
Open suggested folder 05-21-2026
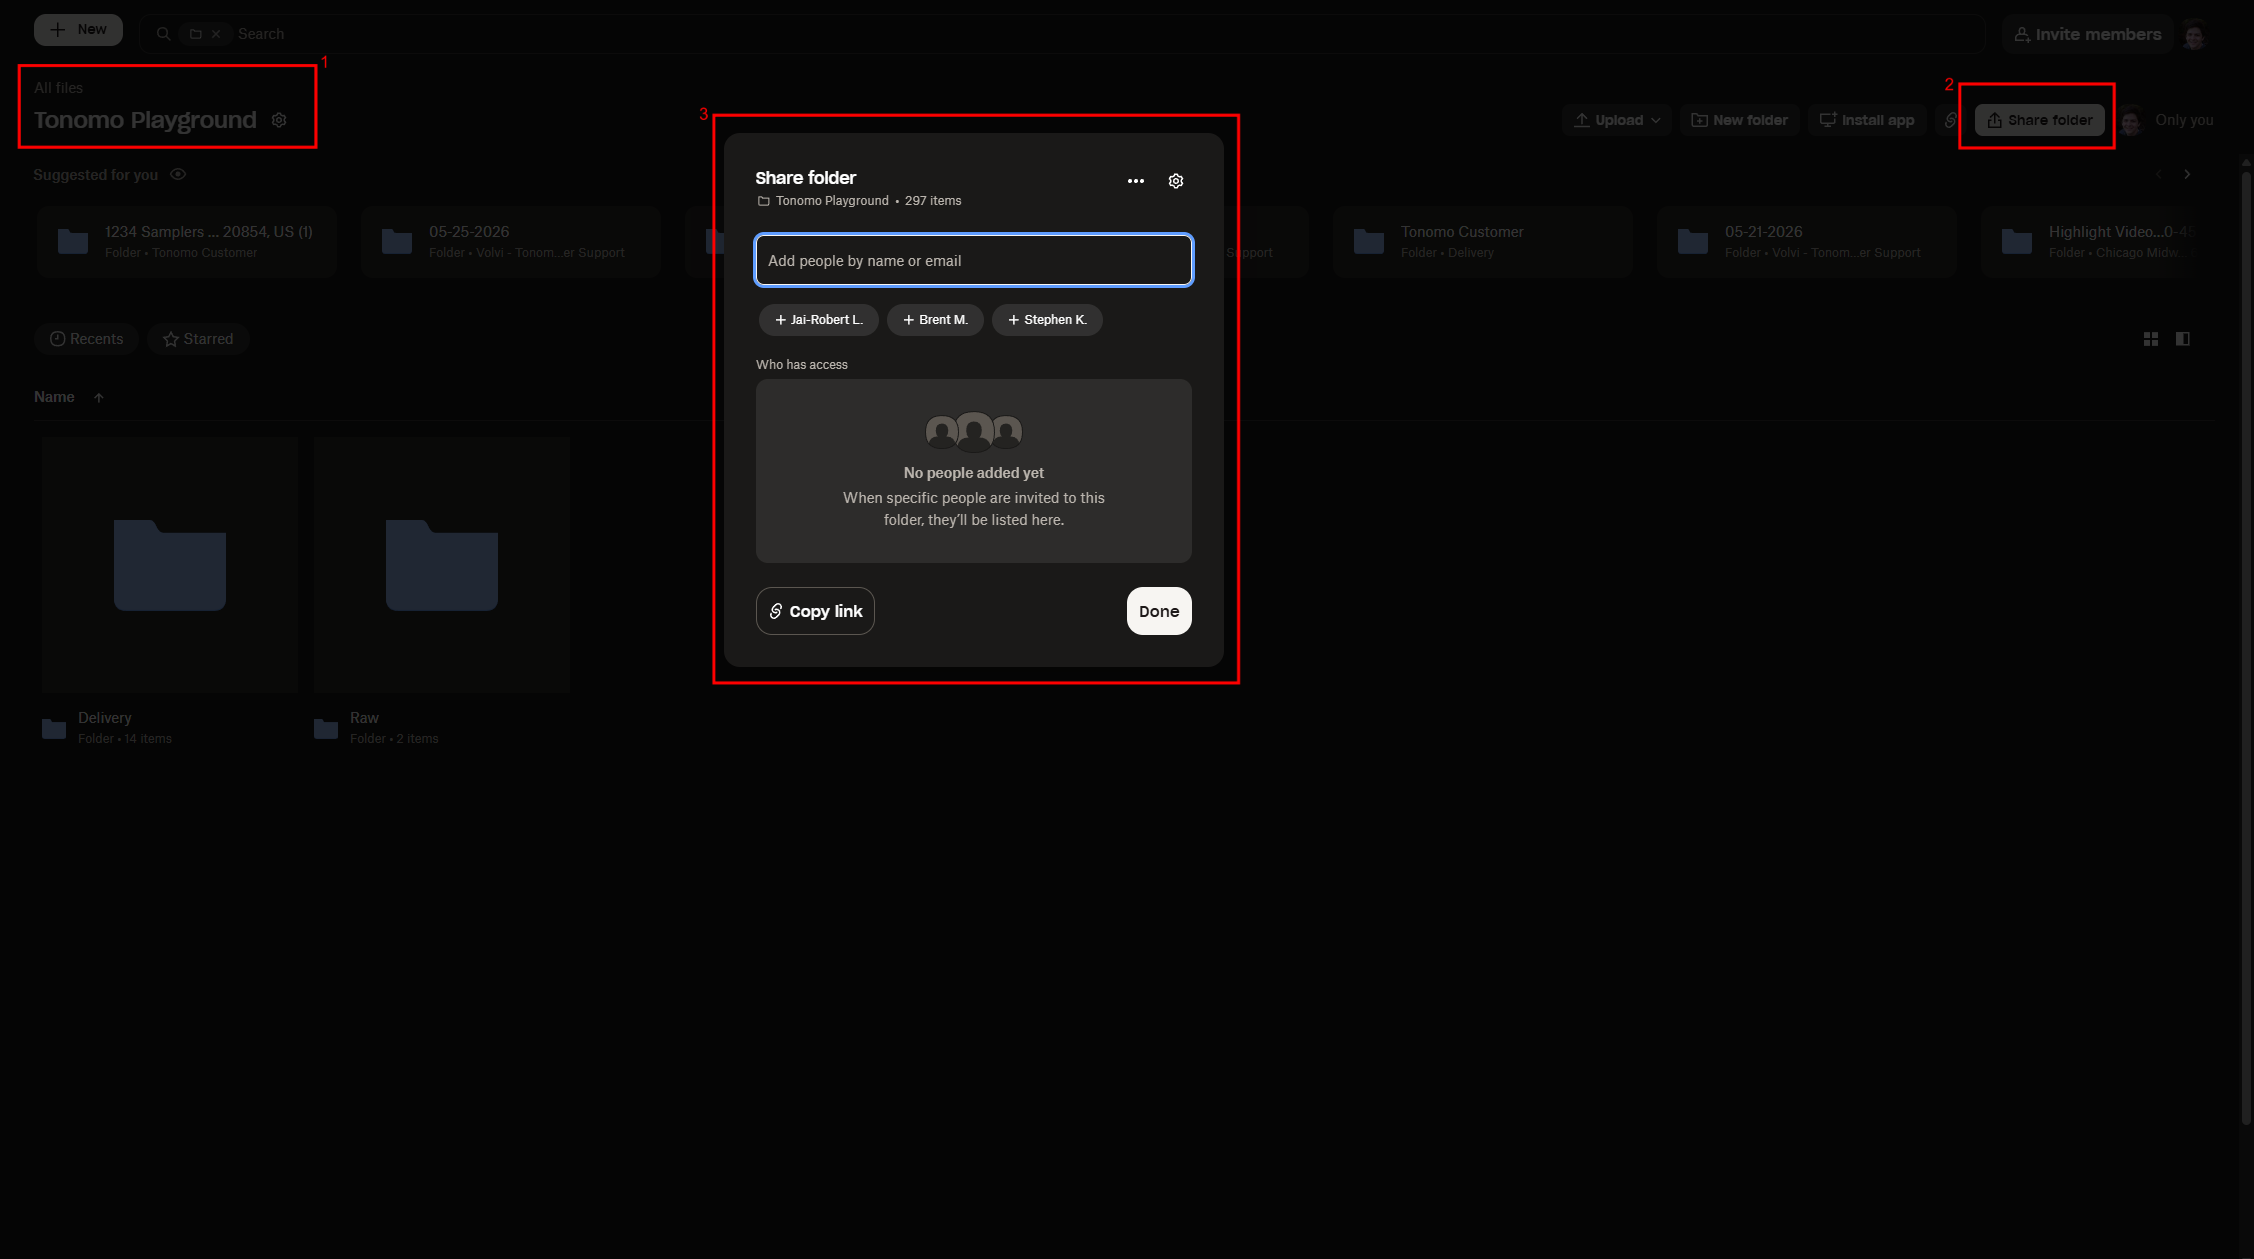(1807, 241)
